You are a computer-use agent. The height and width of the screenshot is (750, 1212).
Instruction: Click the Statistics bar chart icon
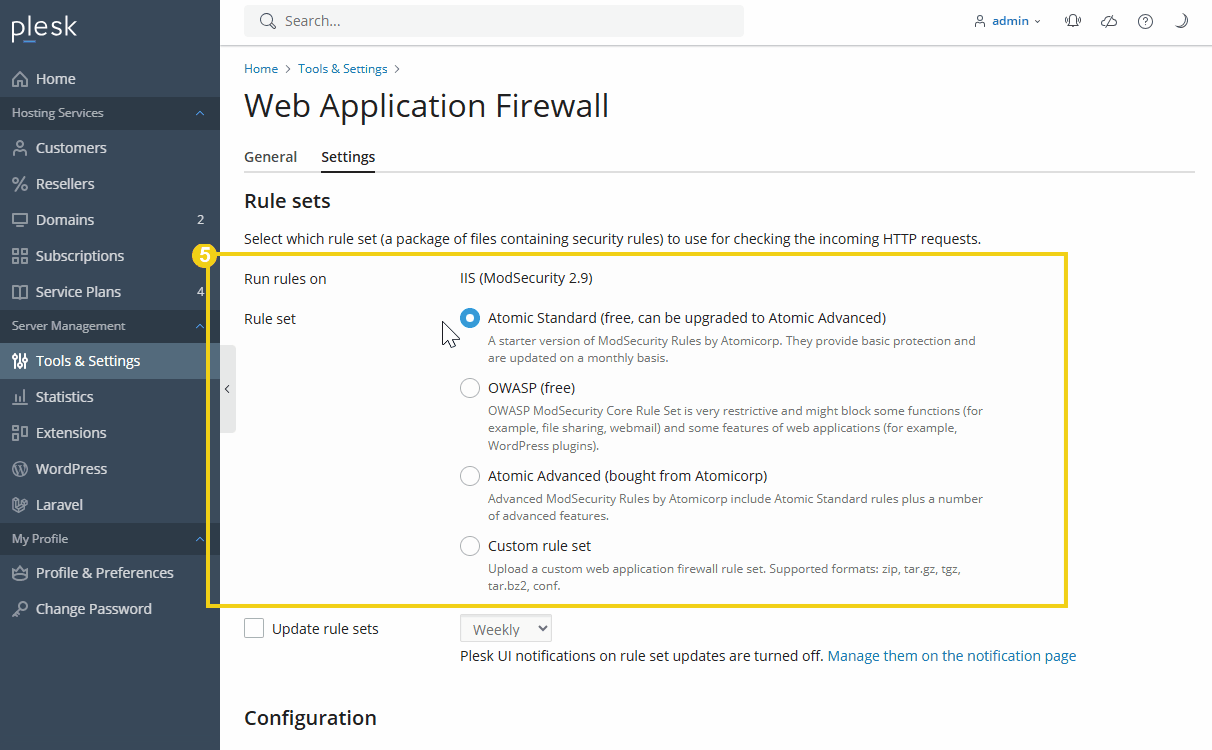[19, 397]
